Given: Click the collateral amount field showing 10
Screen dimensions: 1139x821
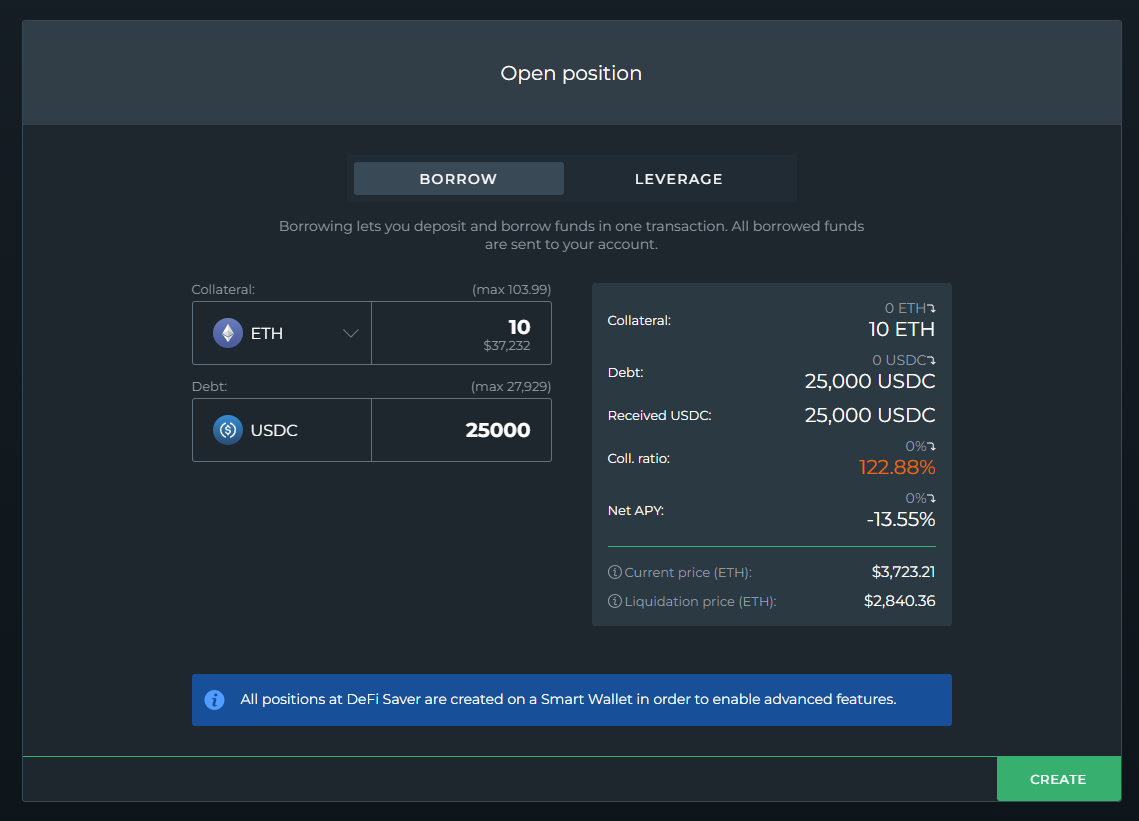Looking at the screenshot, I should point(461,333).
